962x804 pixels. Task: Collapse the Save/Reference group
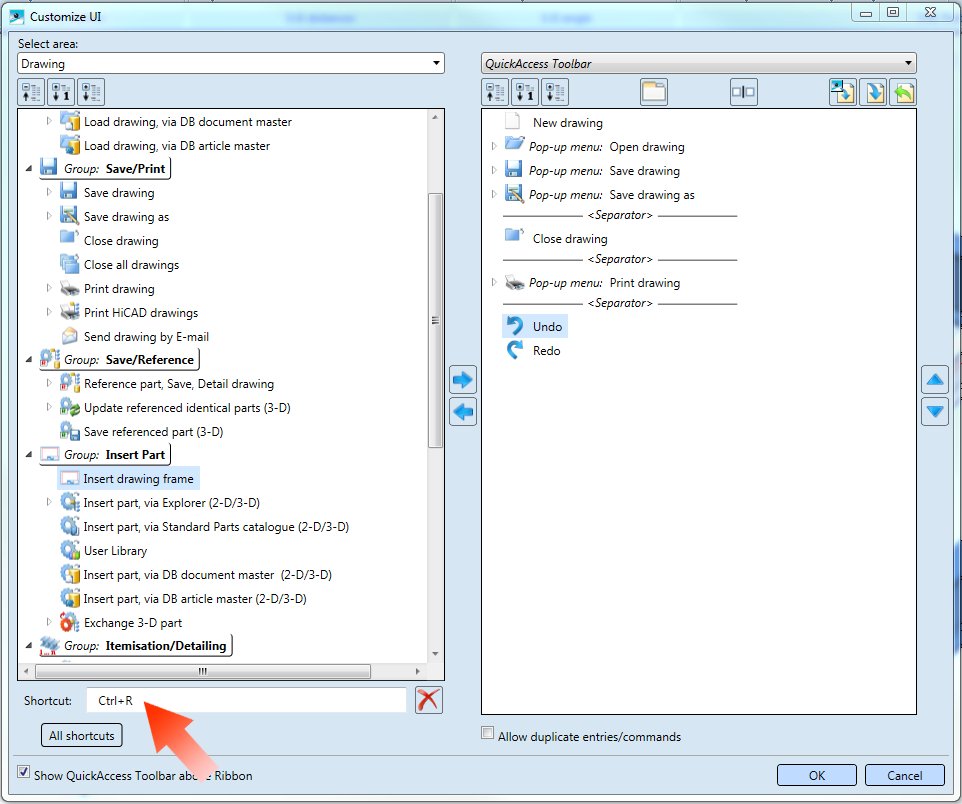click(29, 360)
